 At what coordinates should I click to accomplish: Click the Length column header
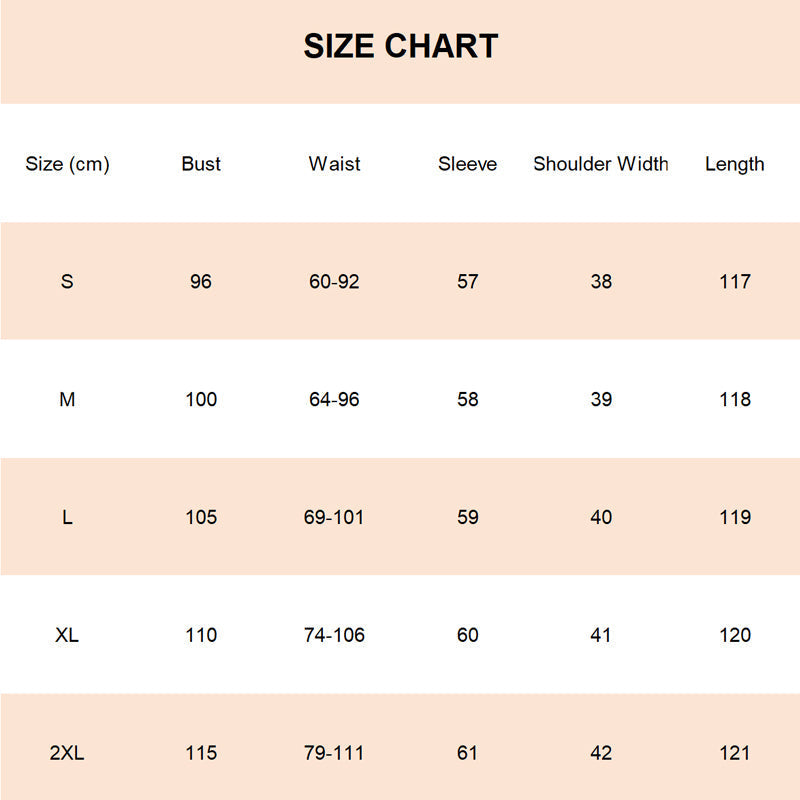point(734,164)
